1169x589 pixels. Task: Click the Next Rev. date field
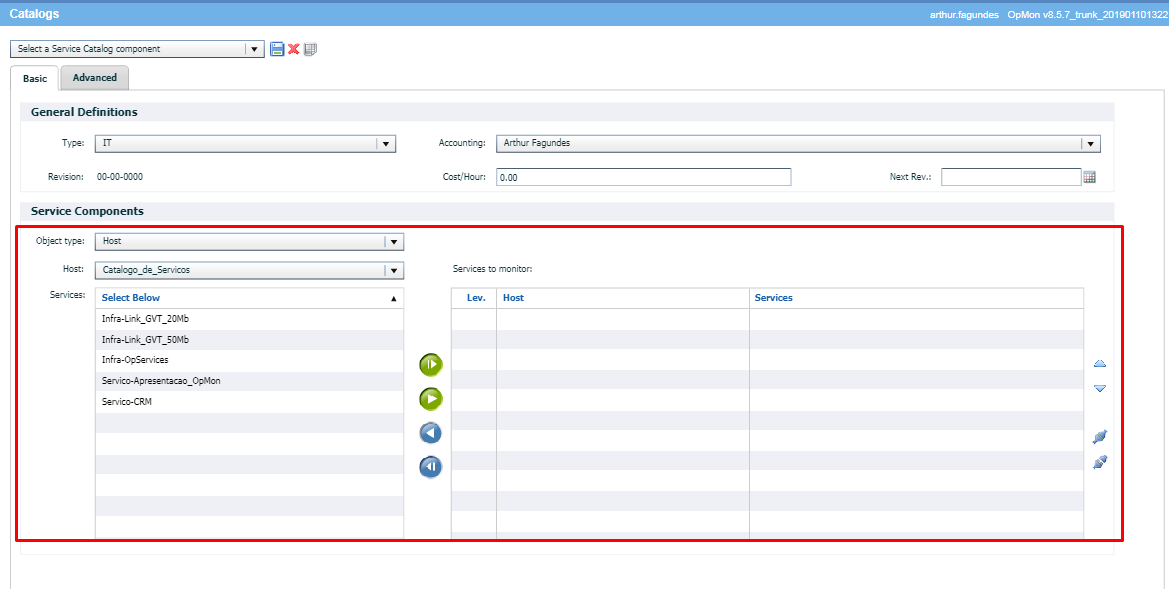pos(1011,177)
